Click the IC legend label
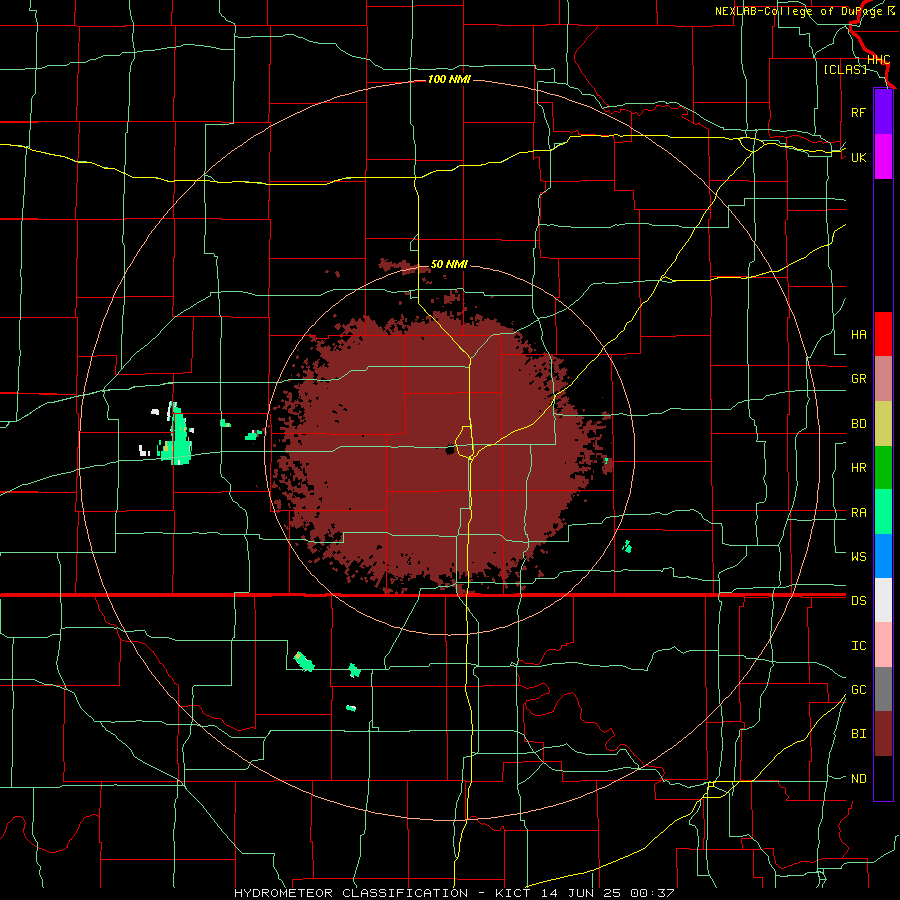This screenshot has width=900, height=900. click(x=858, y=645)
